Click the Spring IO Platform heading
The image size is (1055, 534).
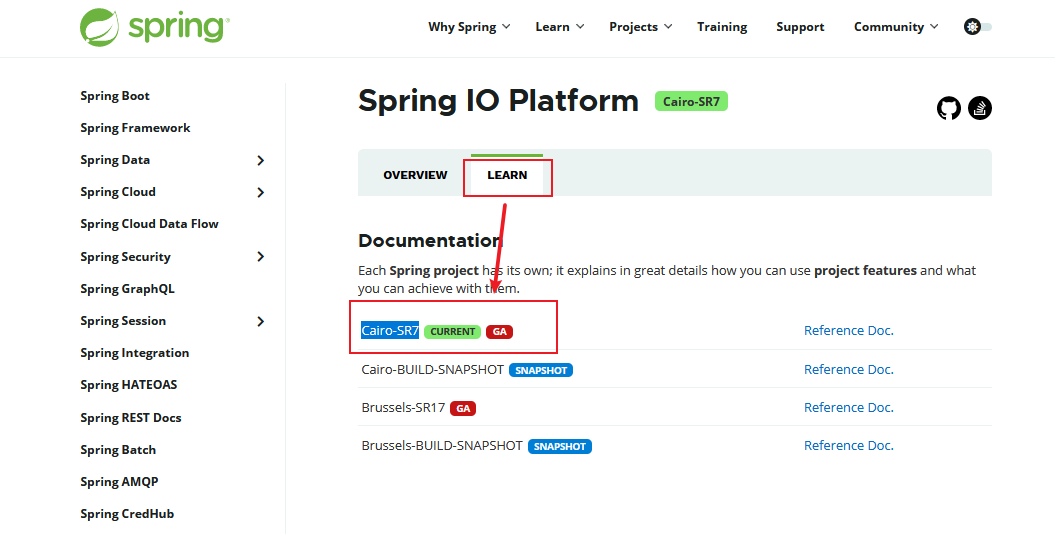pos(499,101)
